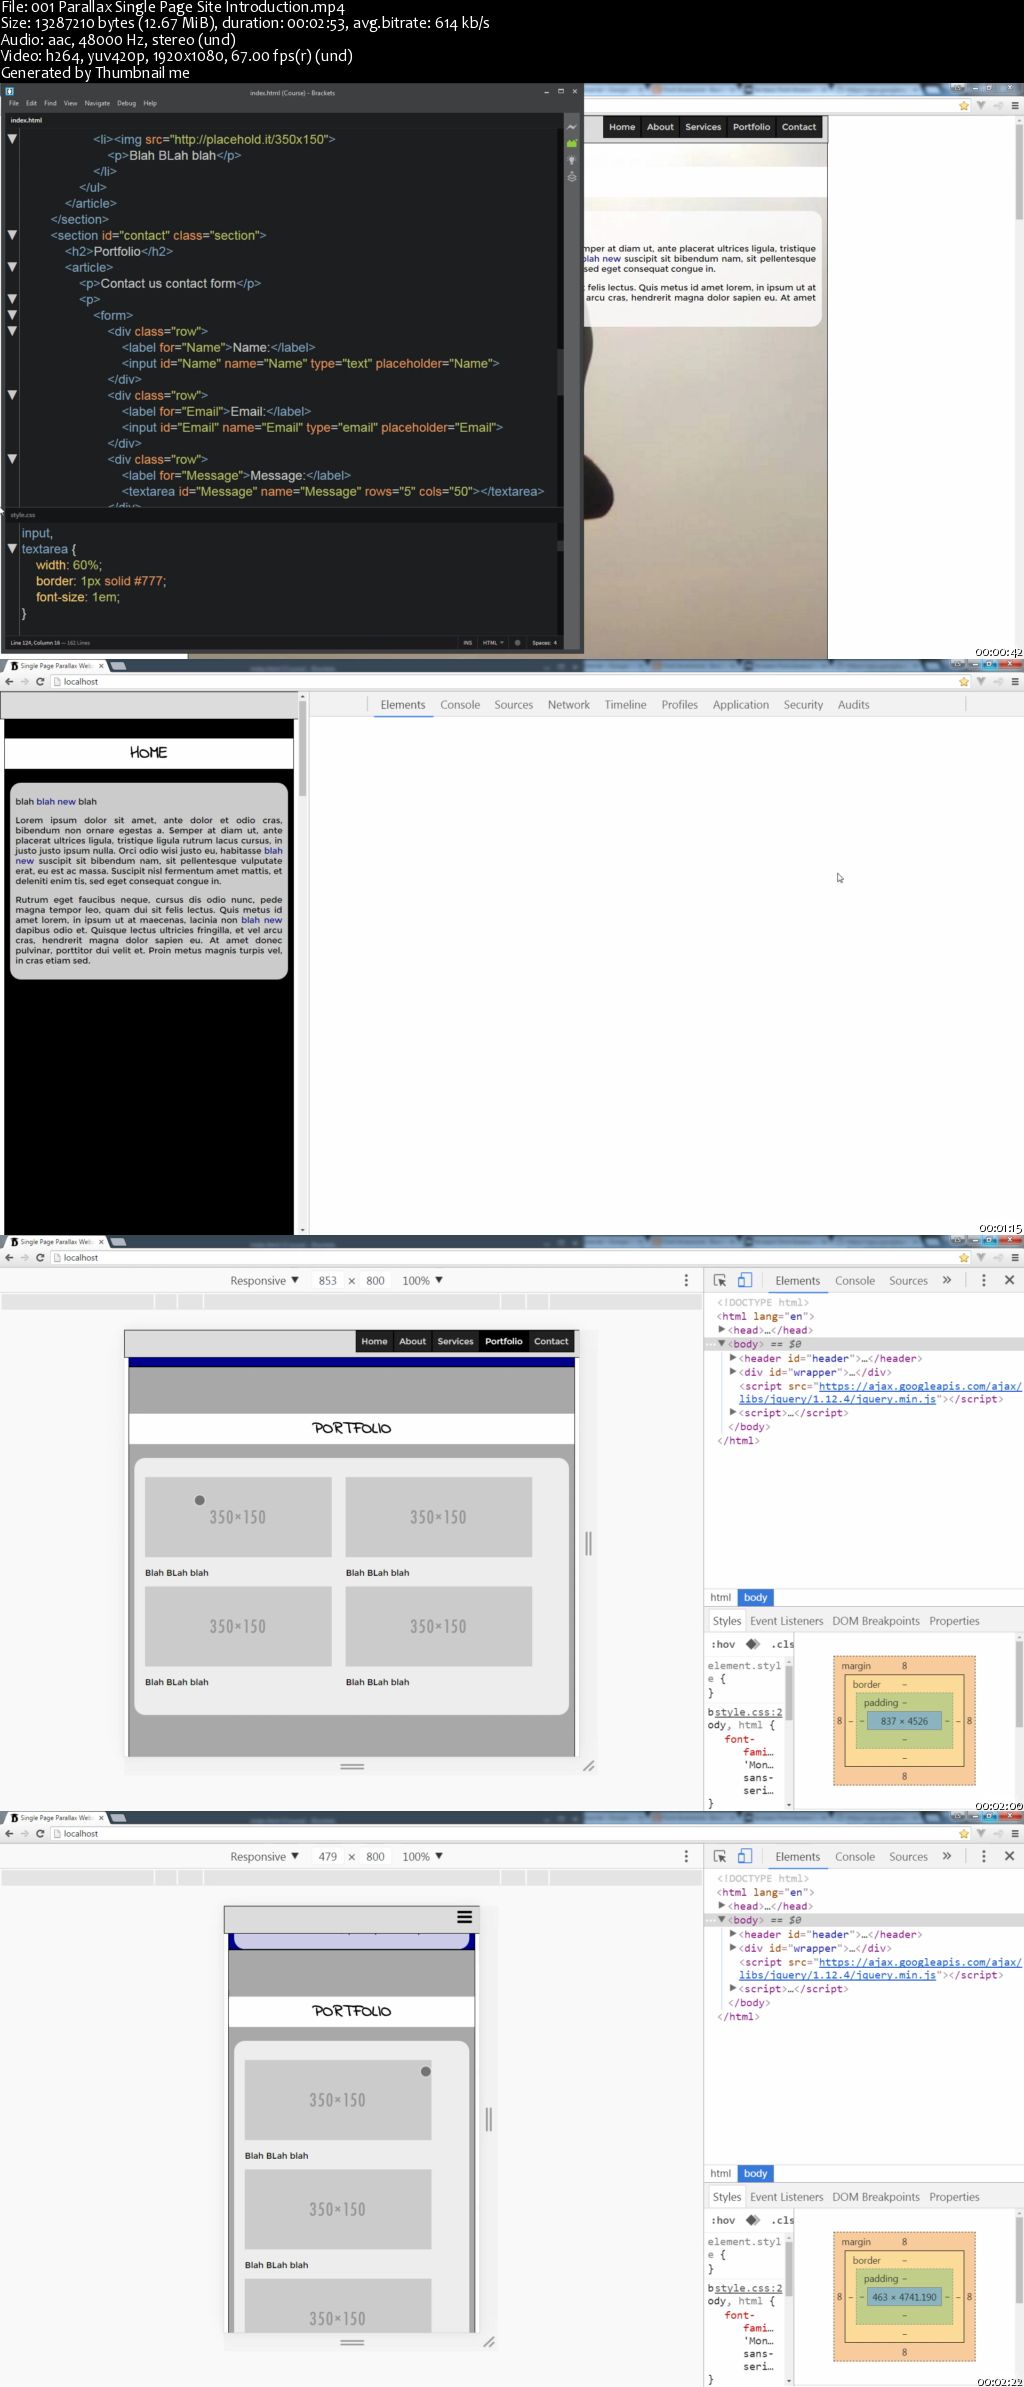Select the index.html tab in Brackets
This screenshot has width=1024, height=2387.
pyautogui.click(x=26, y=120)
